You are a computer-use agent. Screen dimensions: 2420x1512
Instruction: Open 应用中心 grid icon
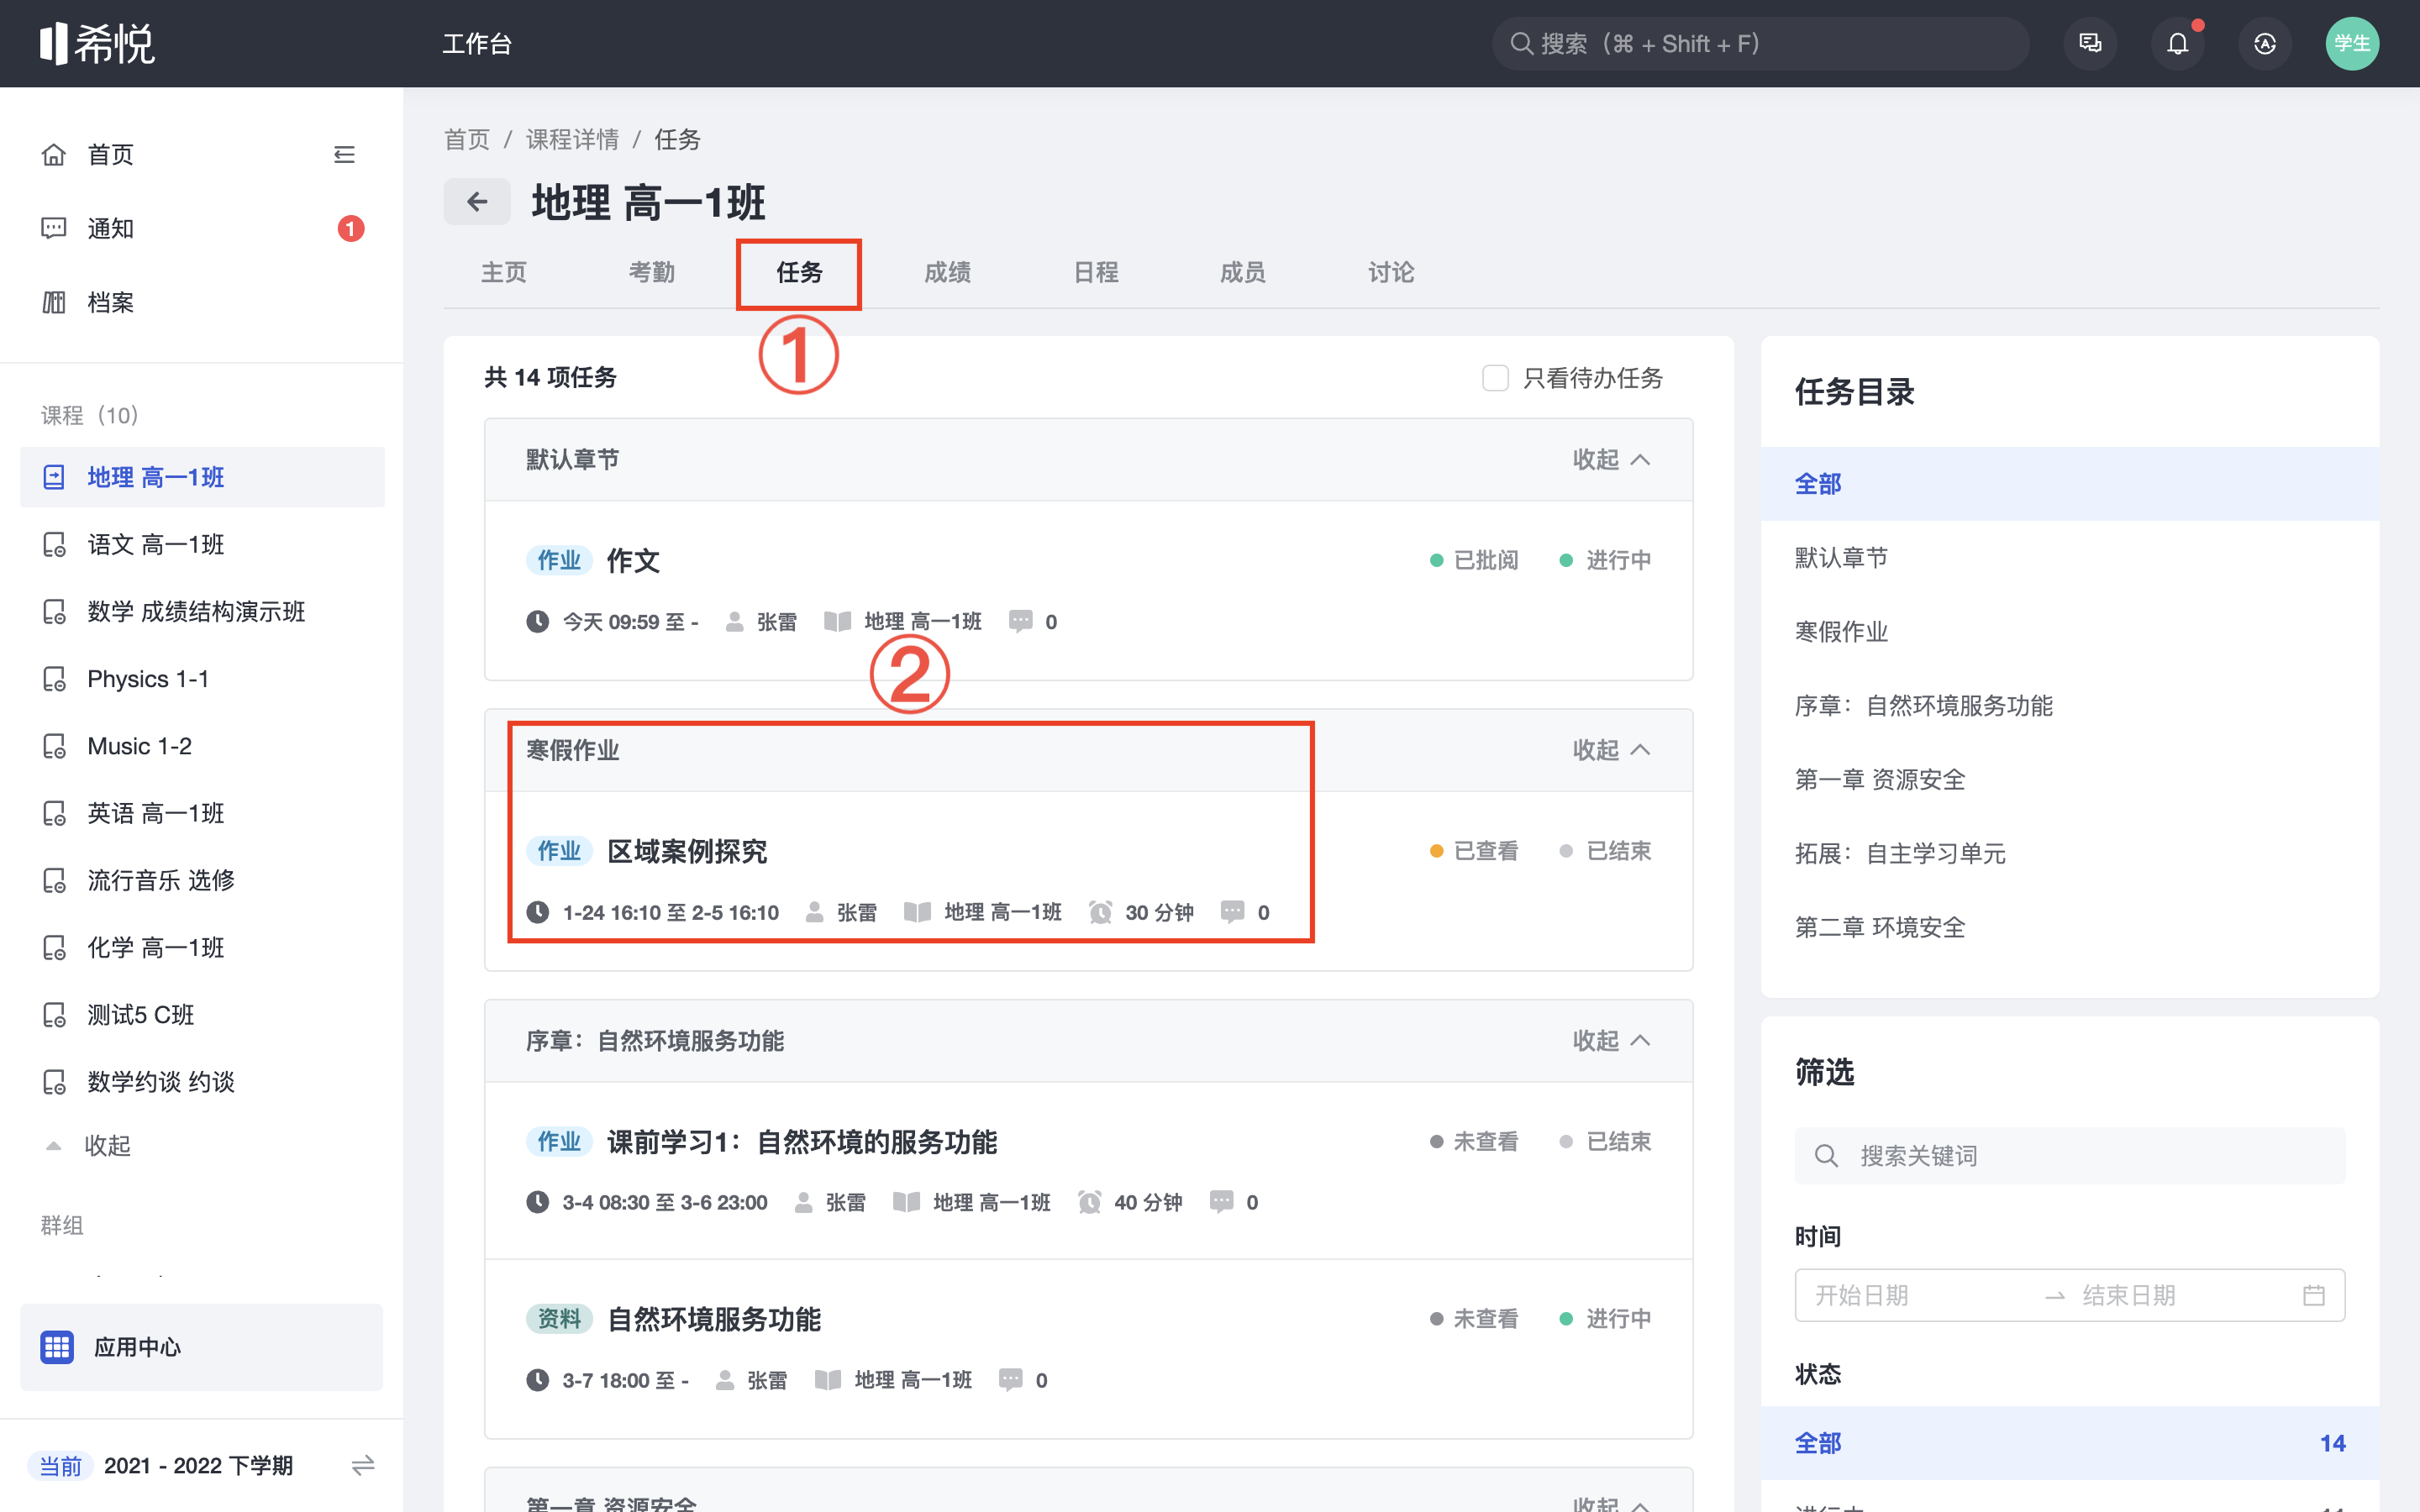57,1347
